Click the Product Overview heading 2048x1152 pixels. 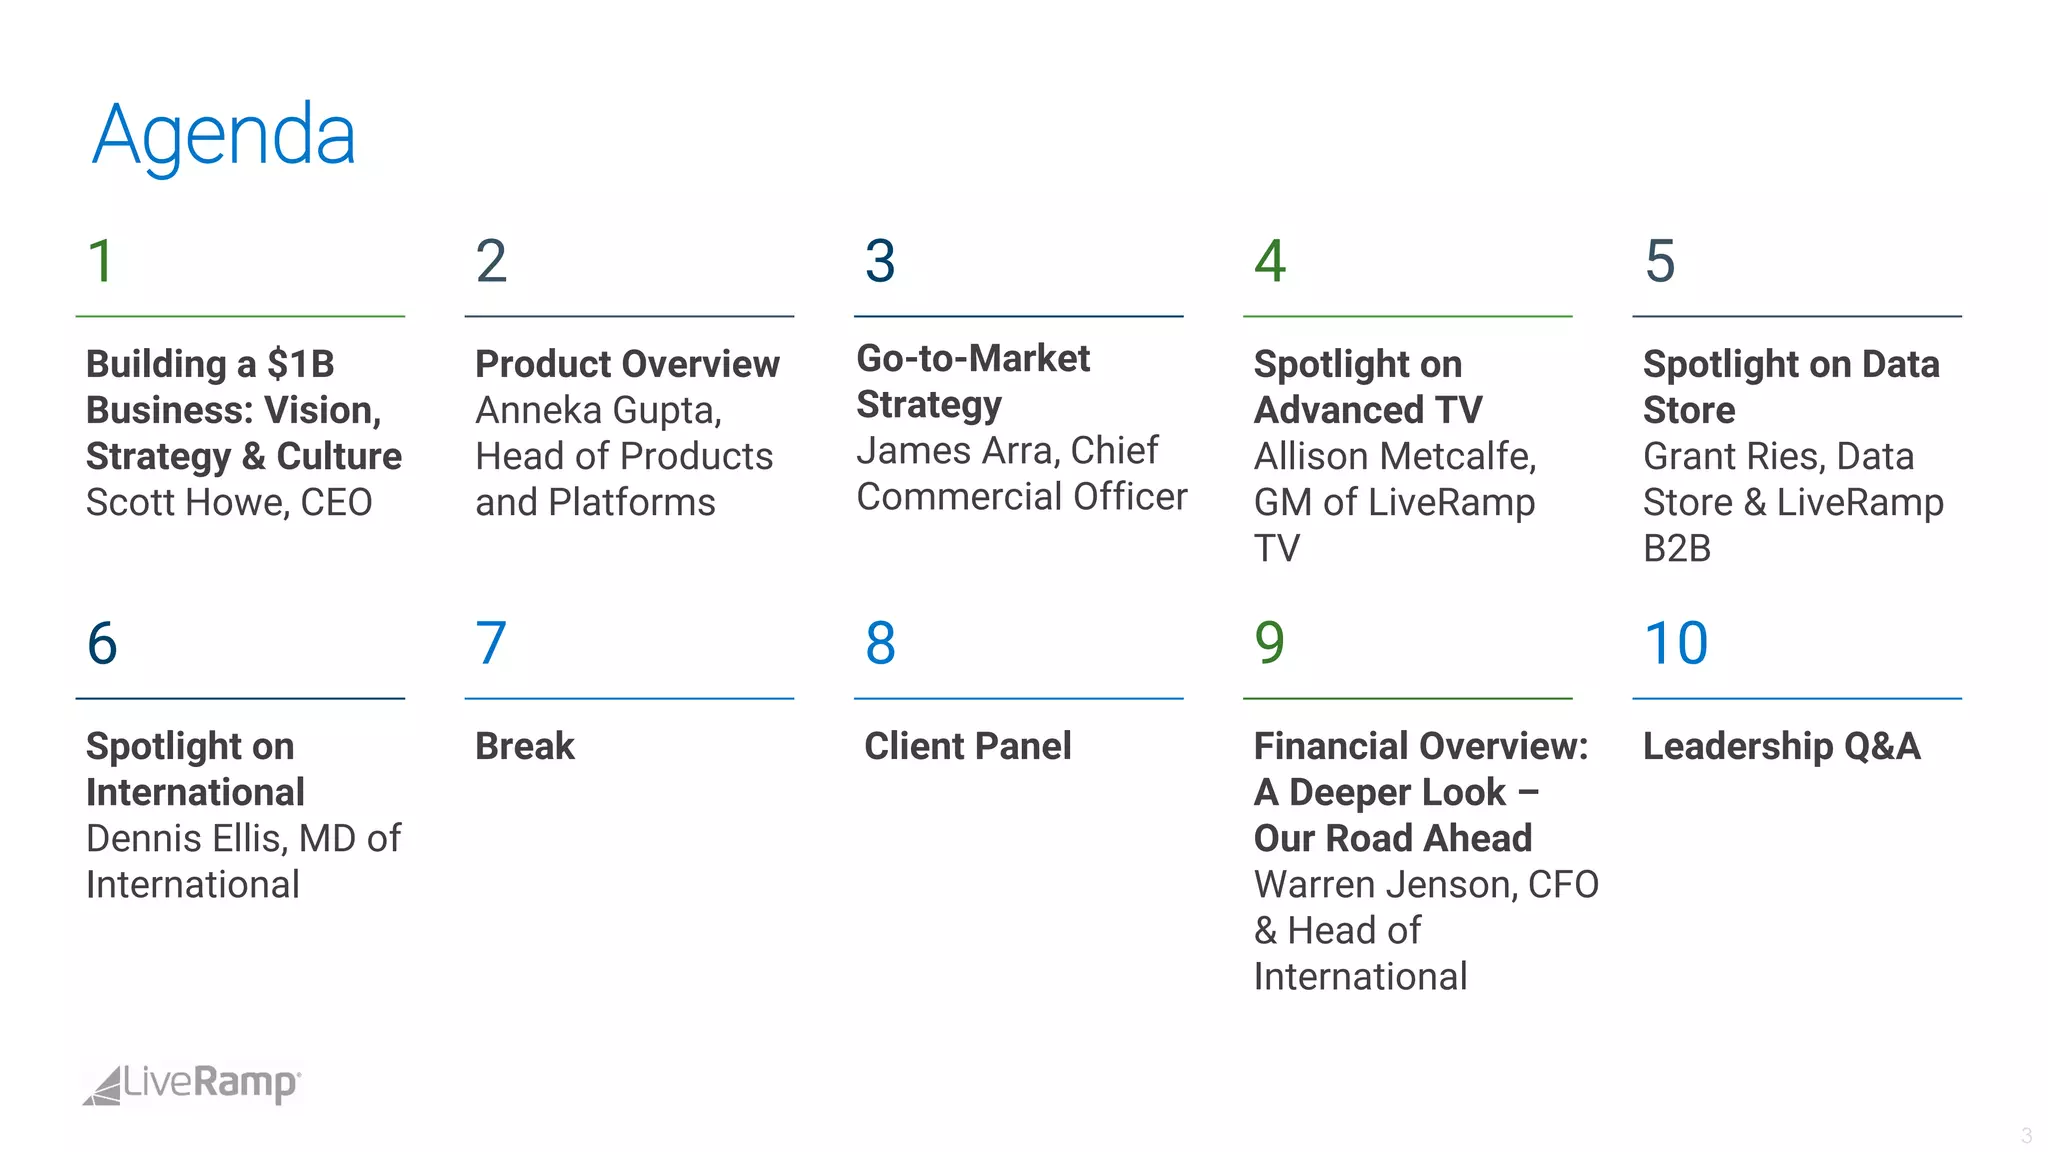(x=627, y=364)
